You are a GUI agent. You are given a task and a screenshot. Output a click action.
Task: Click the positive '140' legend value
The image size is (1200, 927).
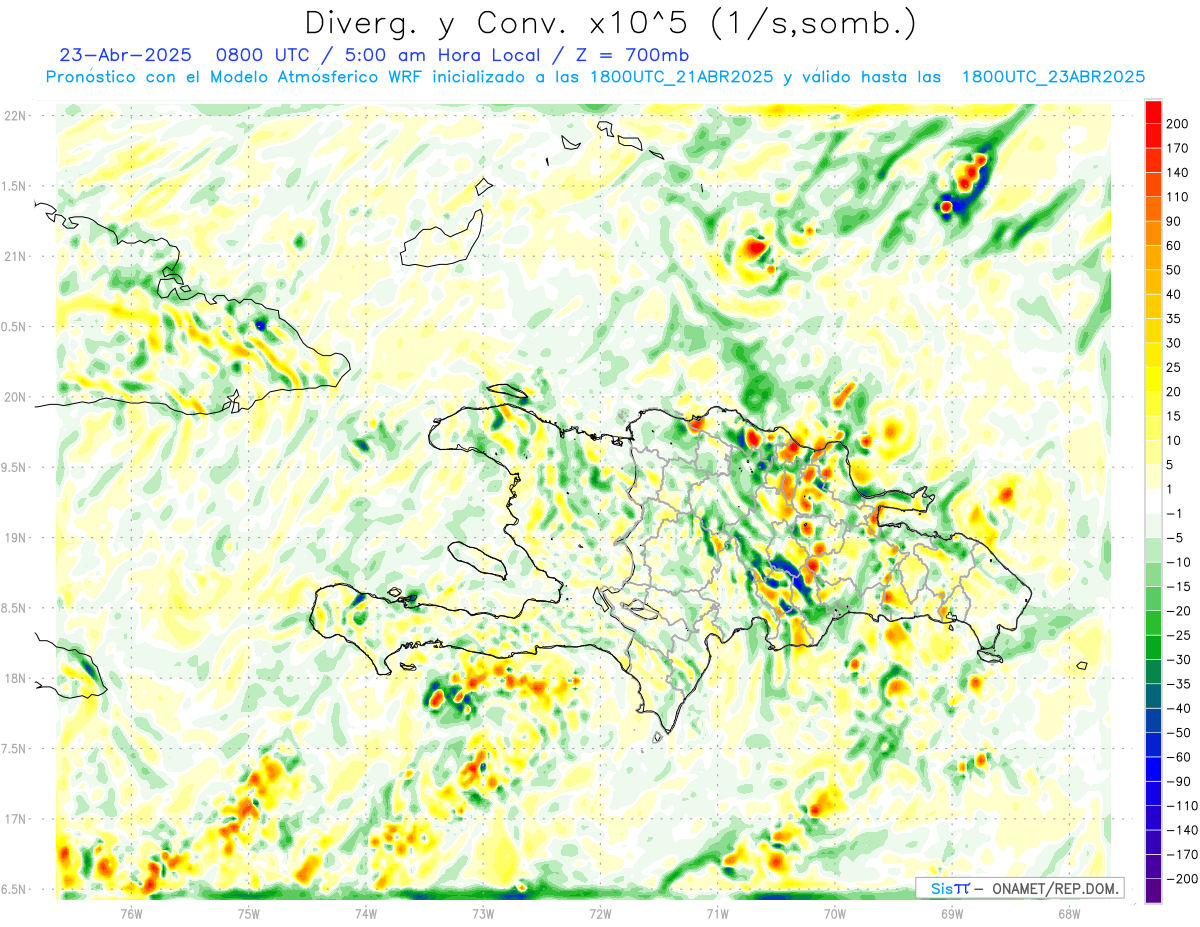[1177, 172]
